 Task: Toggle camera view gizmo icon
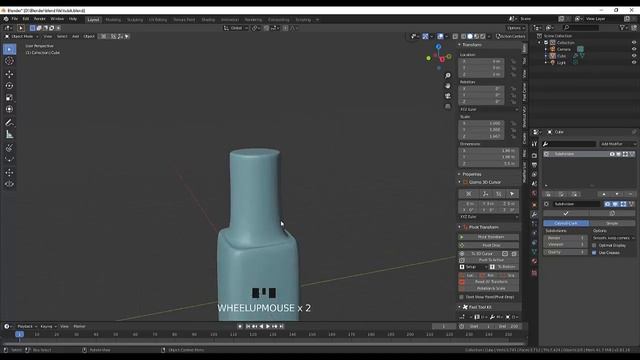pos(448,96)
